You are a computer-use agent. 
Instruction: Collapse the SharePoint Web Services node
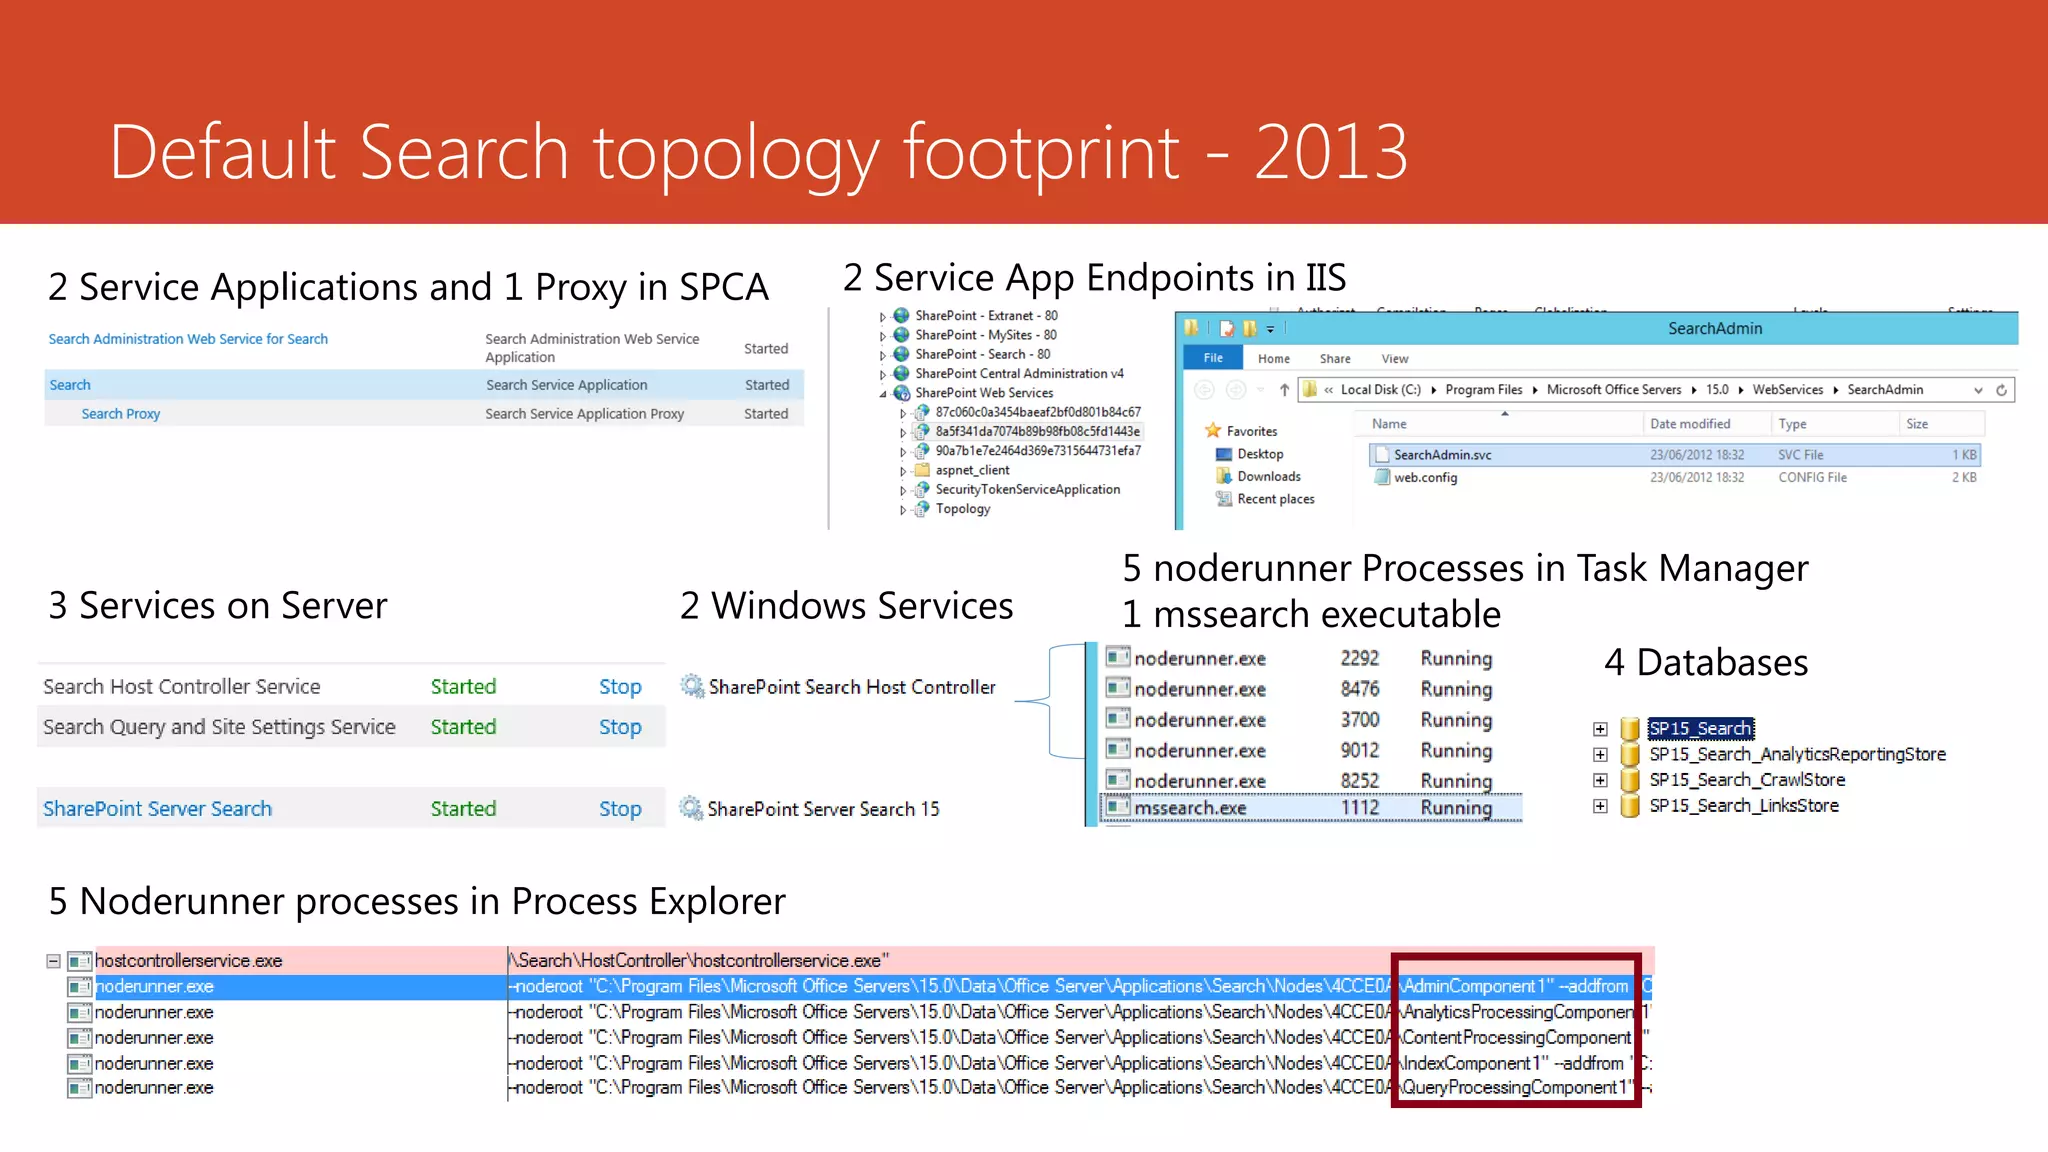point(882,394)
